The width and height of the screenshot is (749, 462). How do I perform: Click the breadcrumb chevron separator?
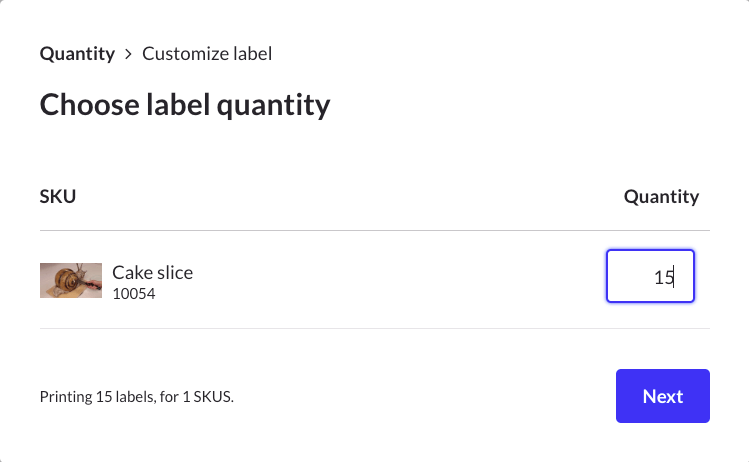coord(128,54)
